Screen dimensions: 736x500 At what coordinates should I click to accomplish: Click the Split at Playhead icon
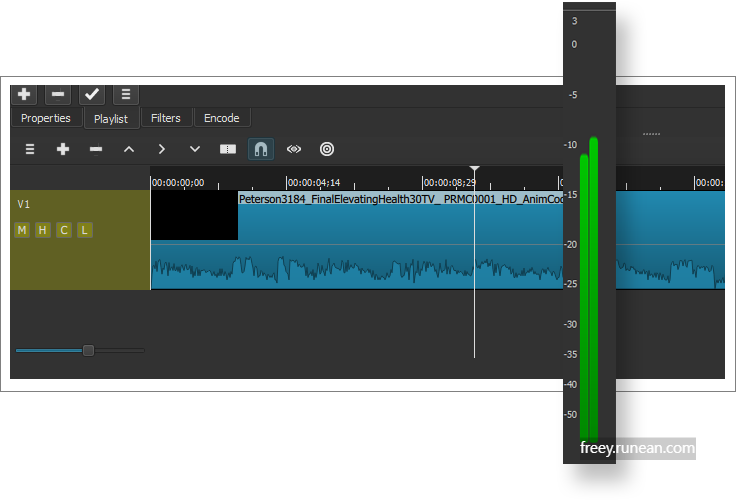click(x=228, y=149)
